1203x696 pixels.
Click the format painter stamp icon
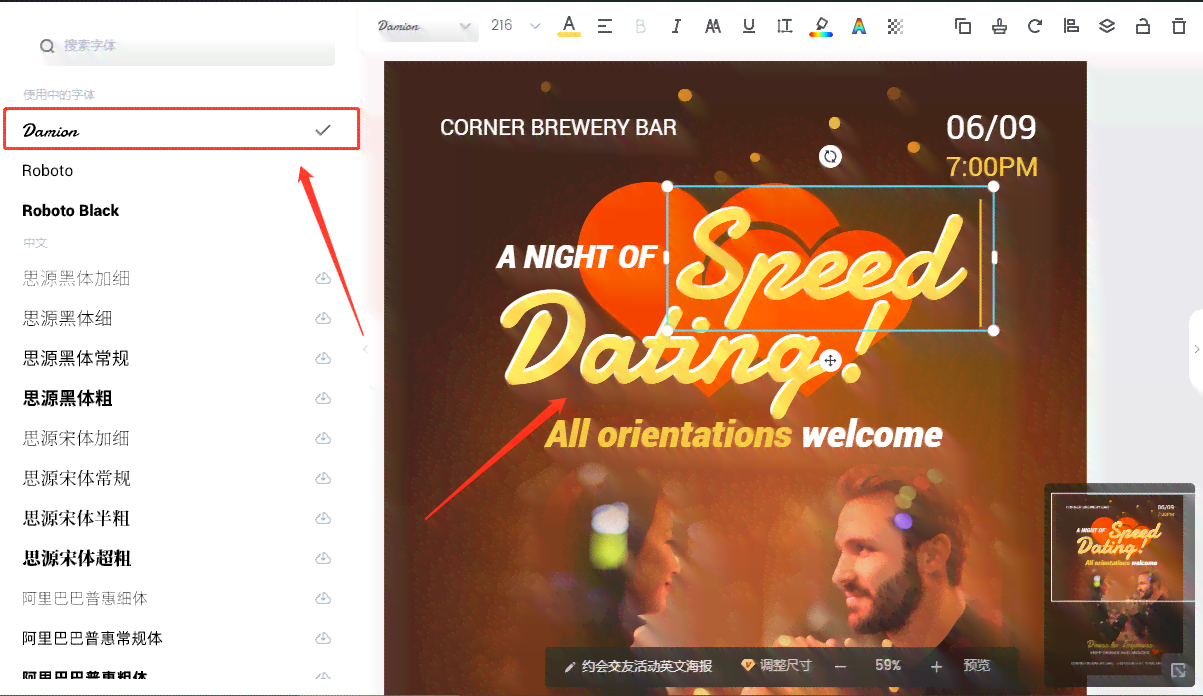point(999,26)
